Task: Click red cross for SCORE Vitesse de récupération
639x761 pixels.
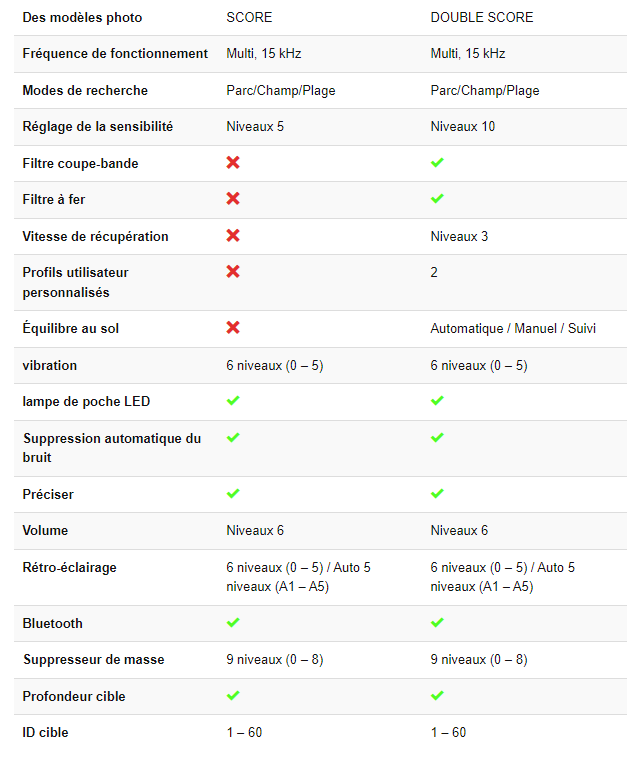Action: [x=233, y=236]
